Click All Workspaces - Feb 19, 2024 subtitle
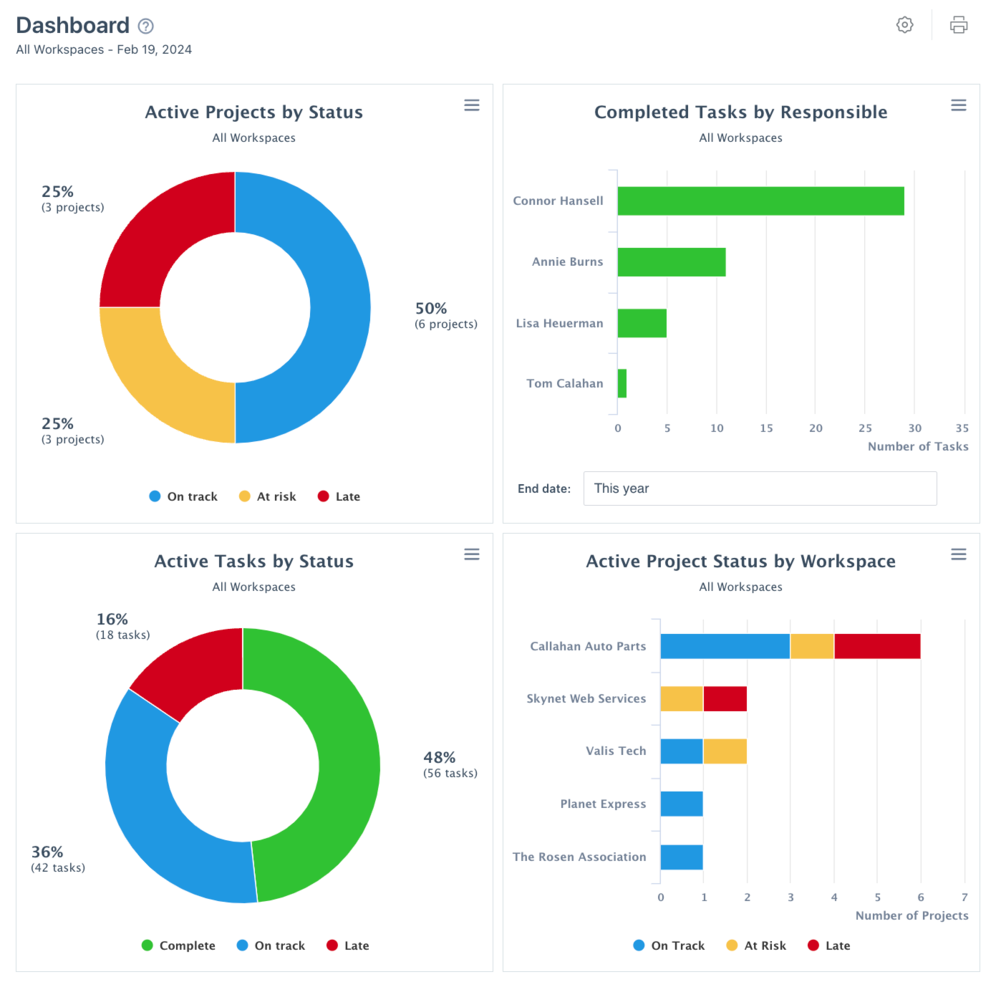Screen dimensions: 1001x987 (x=103, y=50)
